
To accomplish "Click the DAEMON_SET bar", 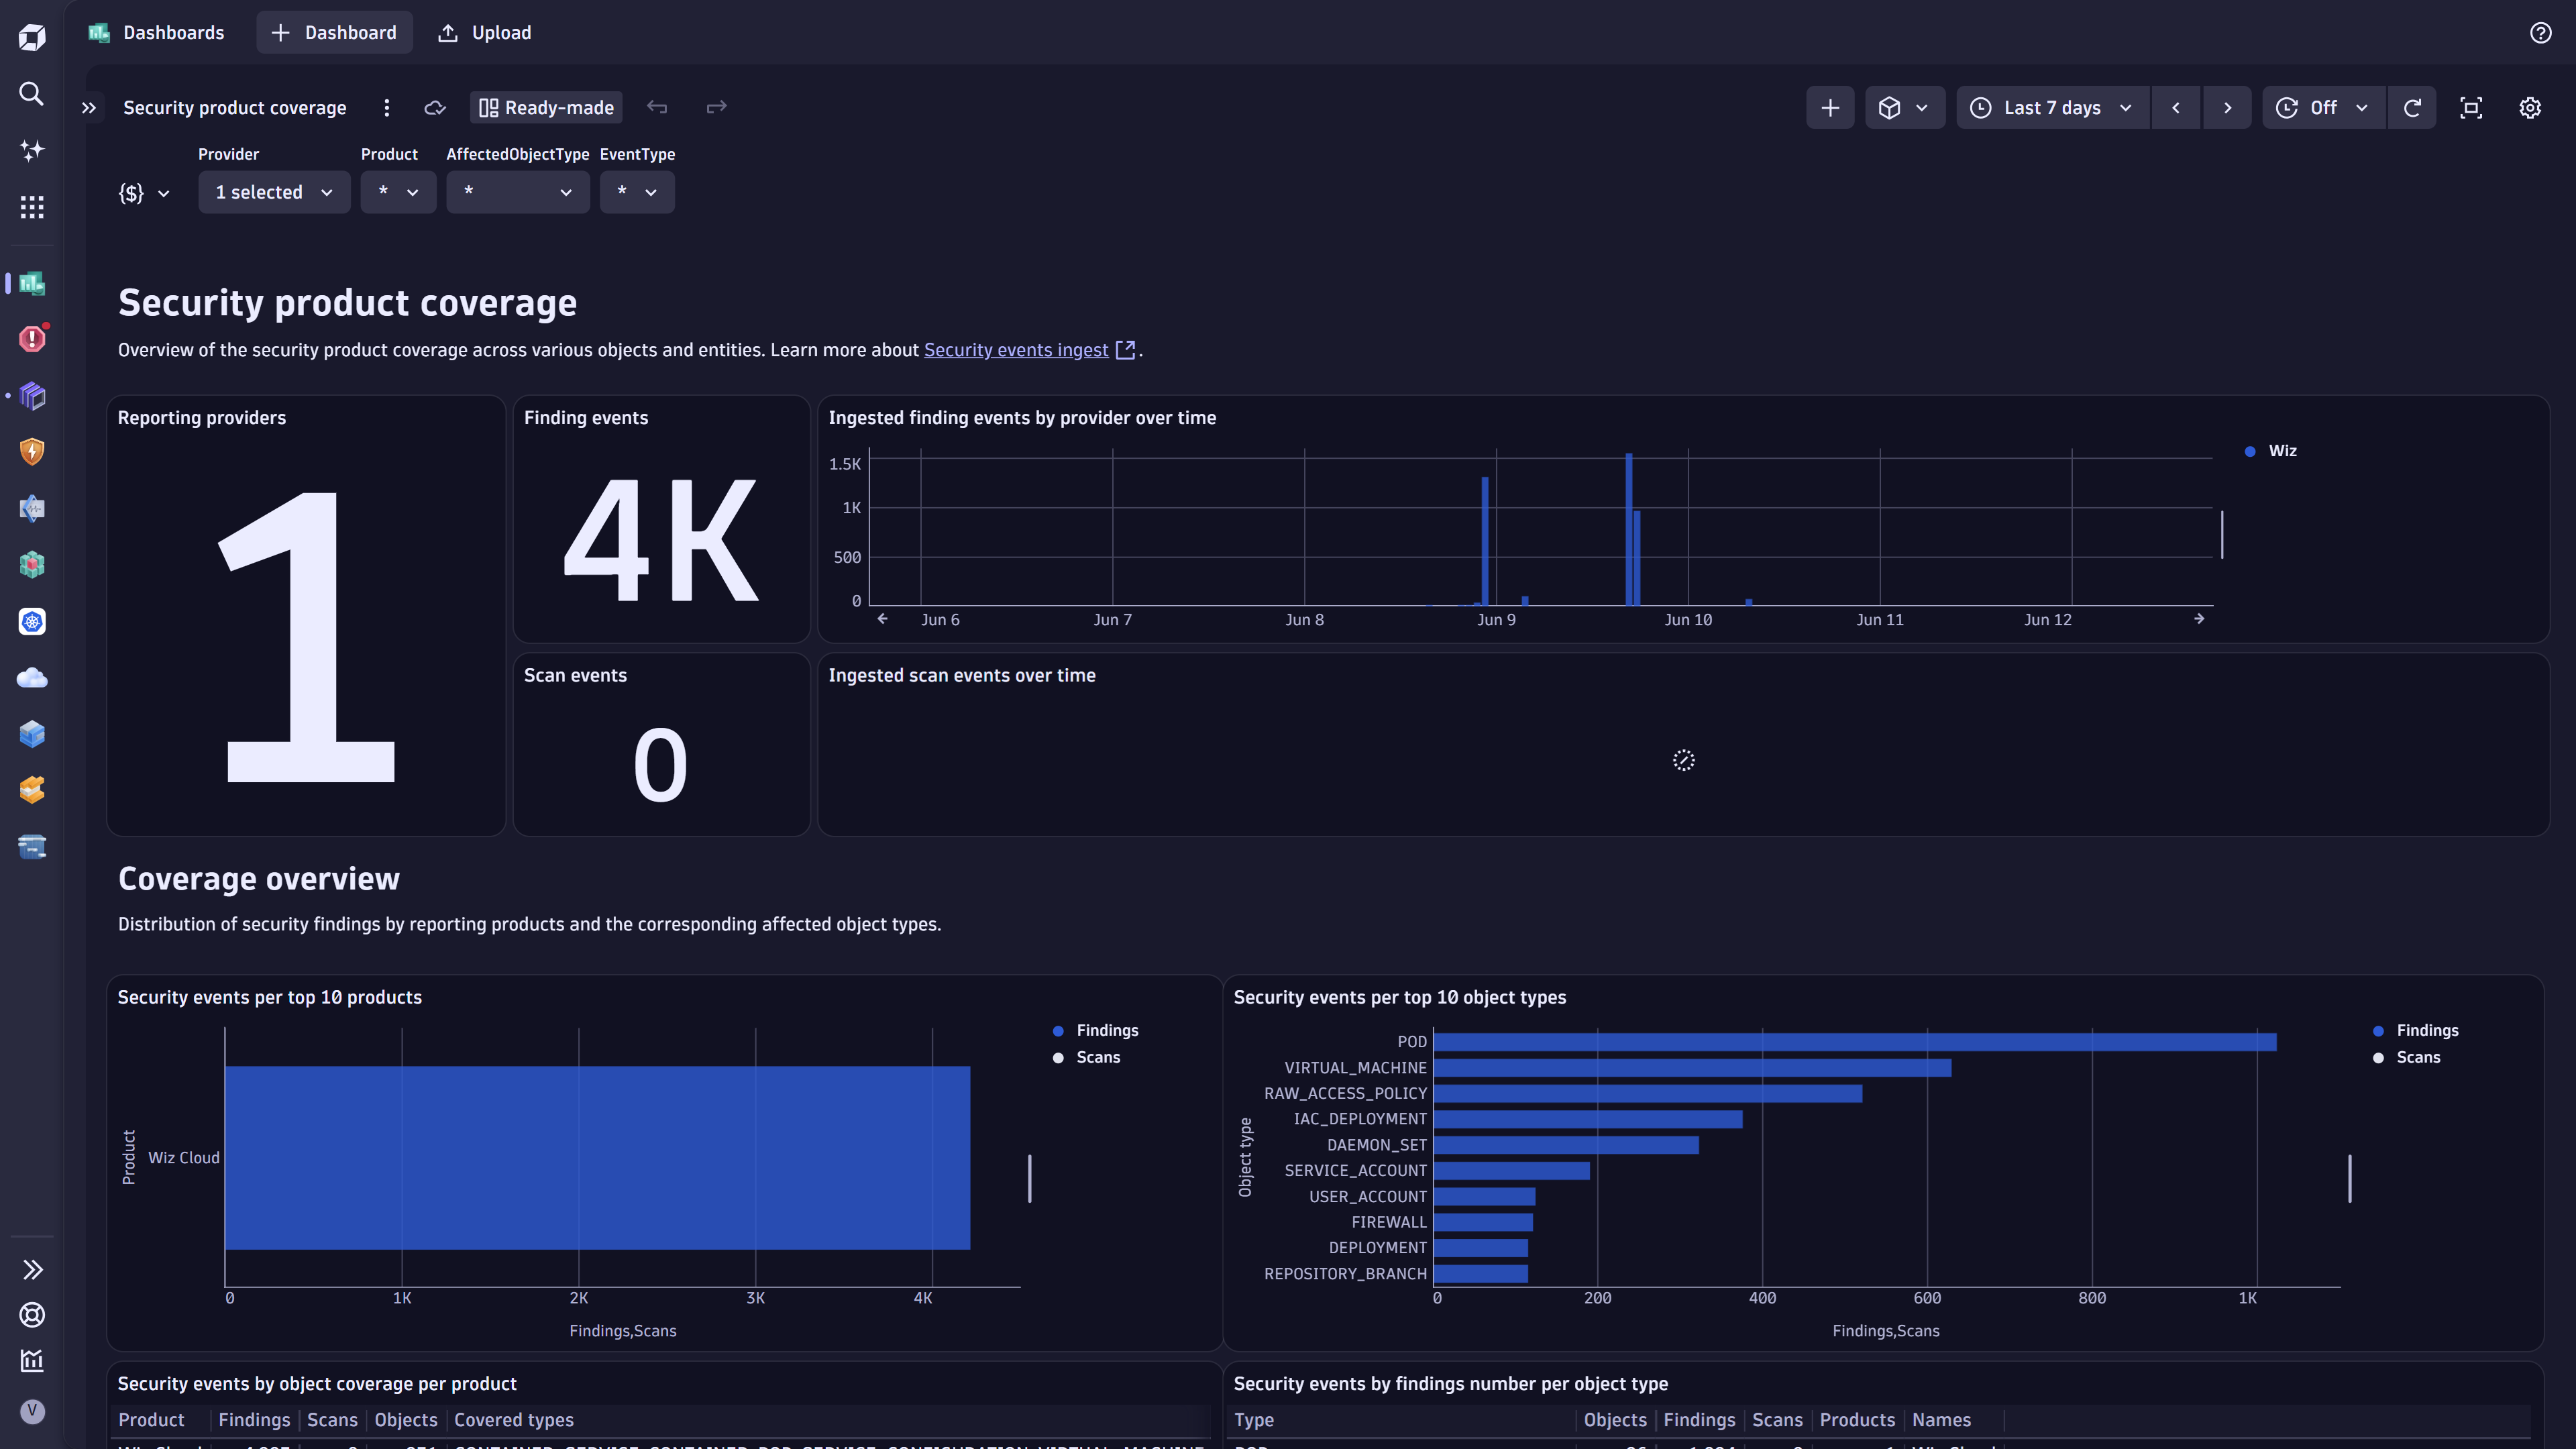I will [x=1565, y=1146].
